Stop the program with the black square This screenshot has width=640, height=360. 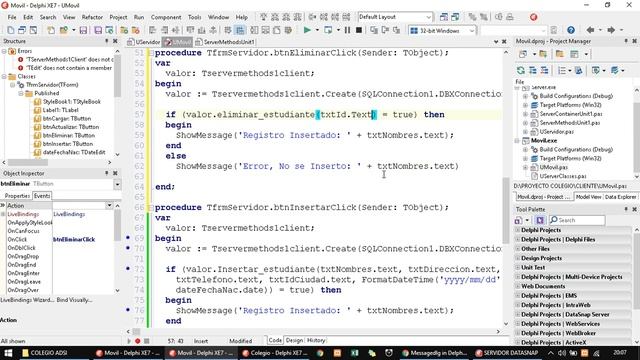359,30
